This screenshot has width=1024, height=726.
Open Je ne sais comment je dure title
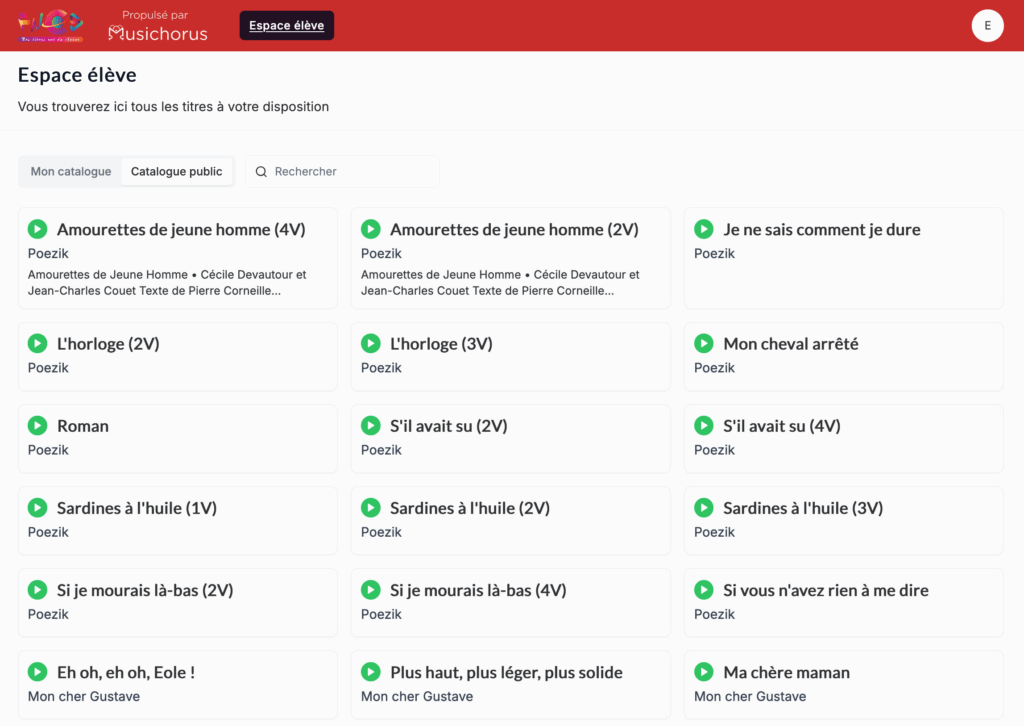pos(821,230)
